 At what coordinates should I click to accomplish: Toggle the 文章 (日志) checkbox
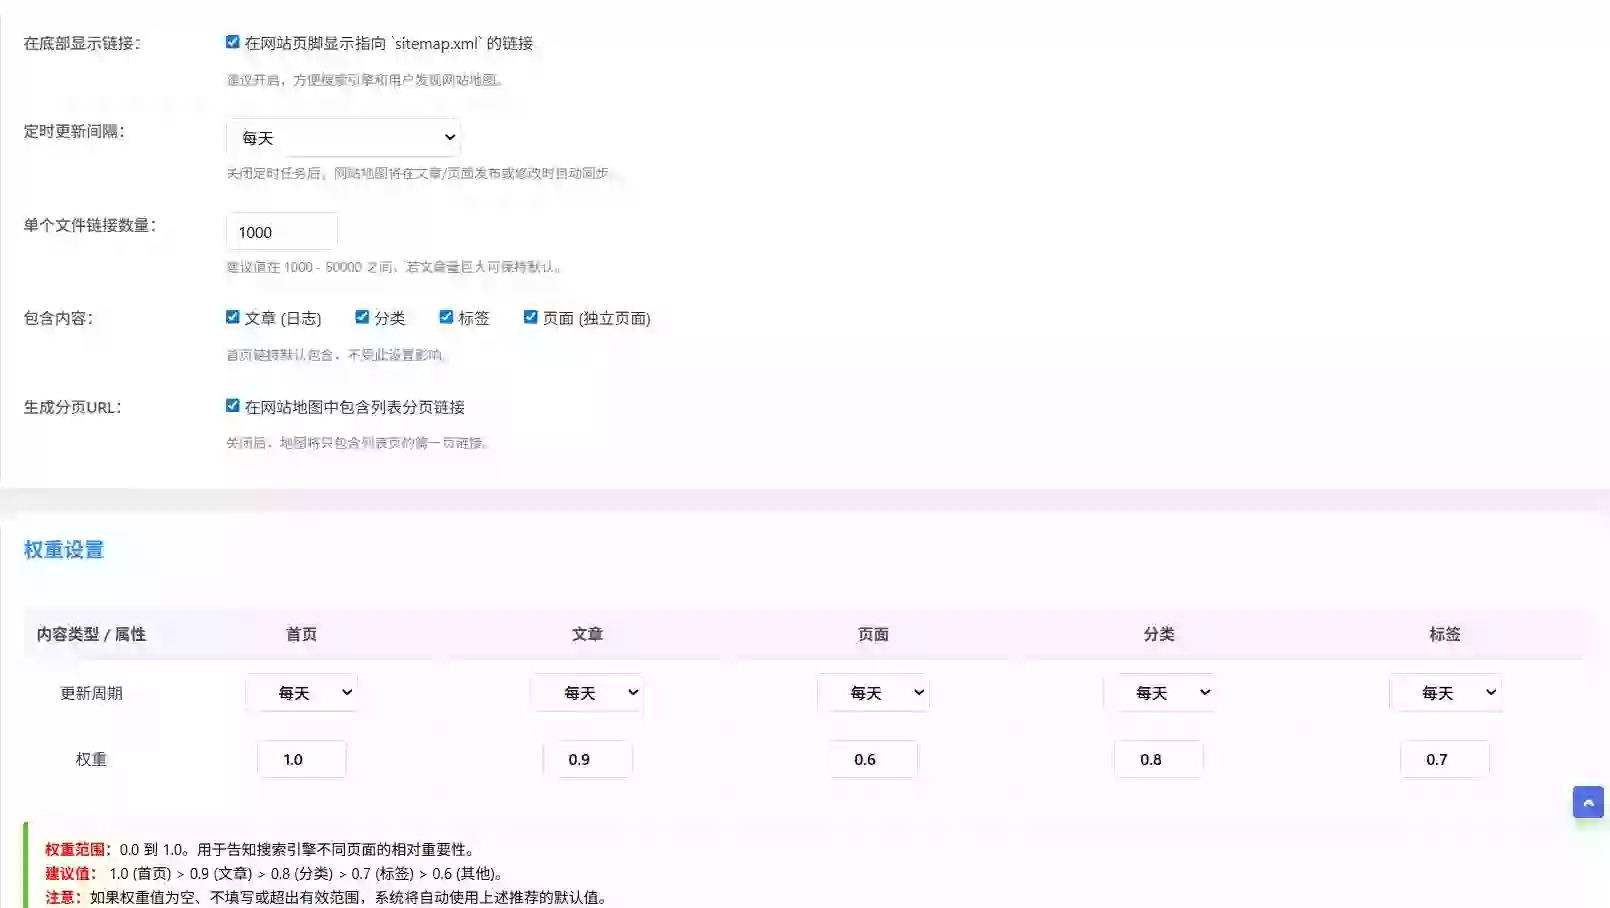click(x=232, y=316)
